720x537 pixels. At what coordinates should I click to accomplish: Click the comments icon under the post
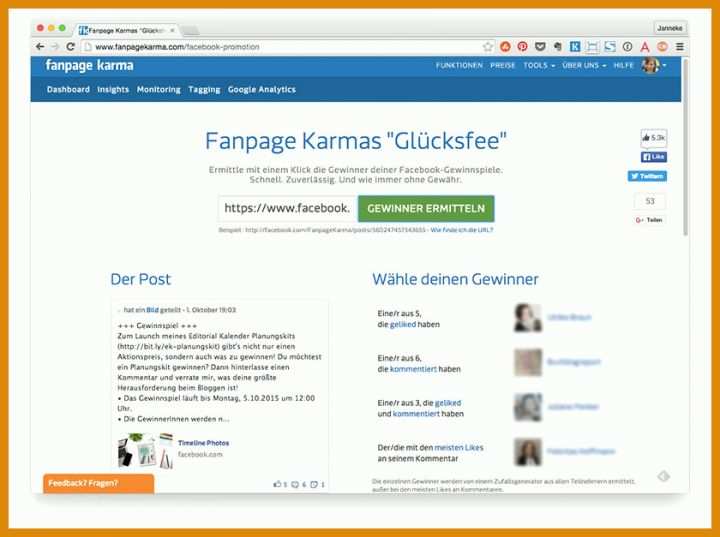(x=295, y=484)
